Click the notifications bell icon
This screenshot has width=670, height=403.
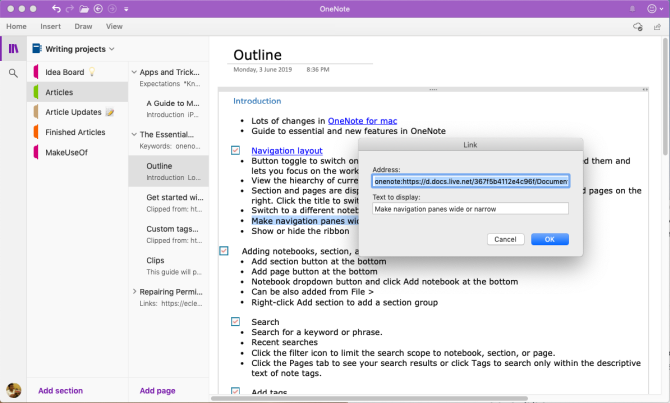632,9
